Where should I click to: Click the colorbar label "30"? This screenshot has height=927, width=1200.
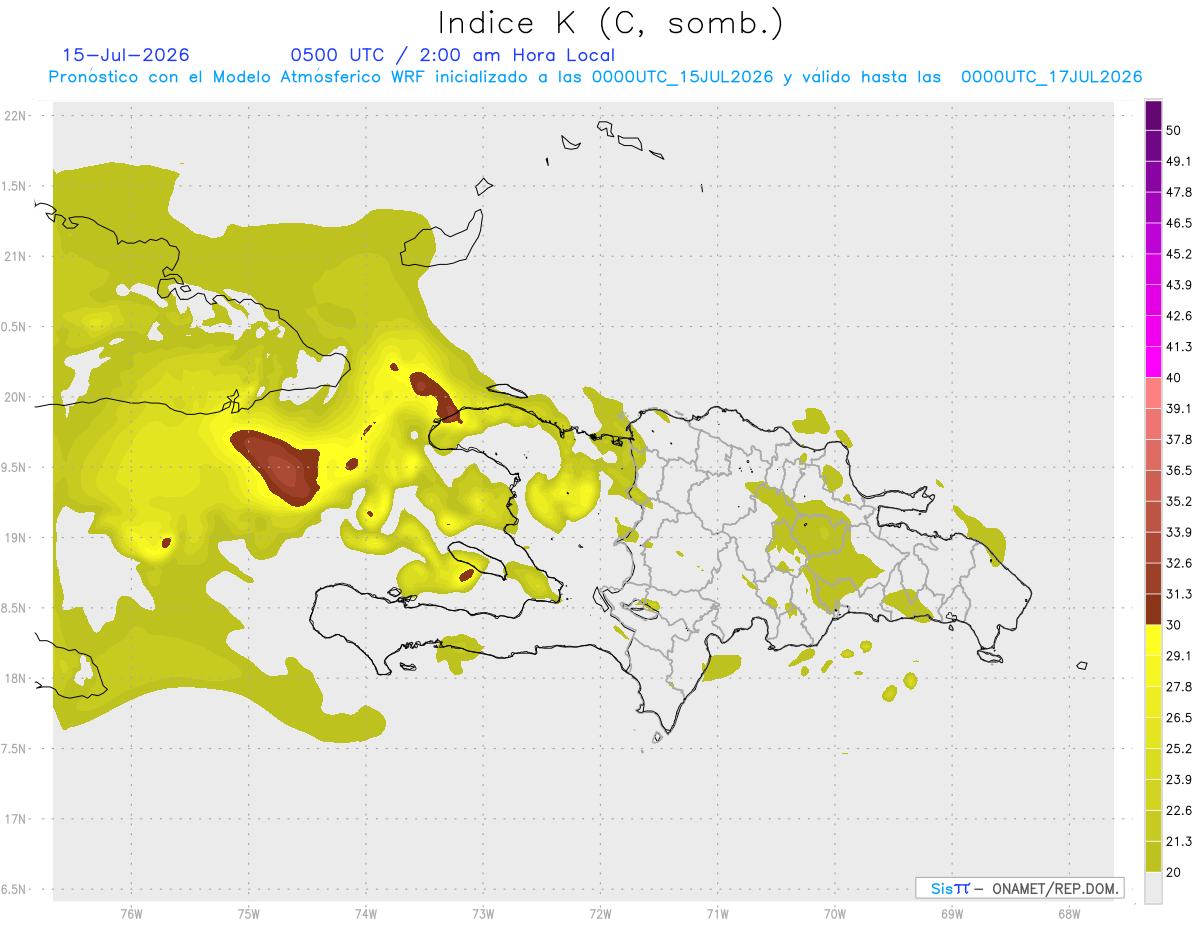[1173, 625]
